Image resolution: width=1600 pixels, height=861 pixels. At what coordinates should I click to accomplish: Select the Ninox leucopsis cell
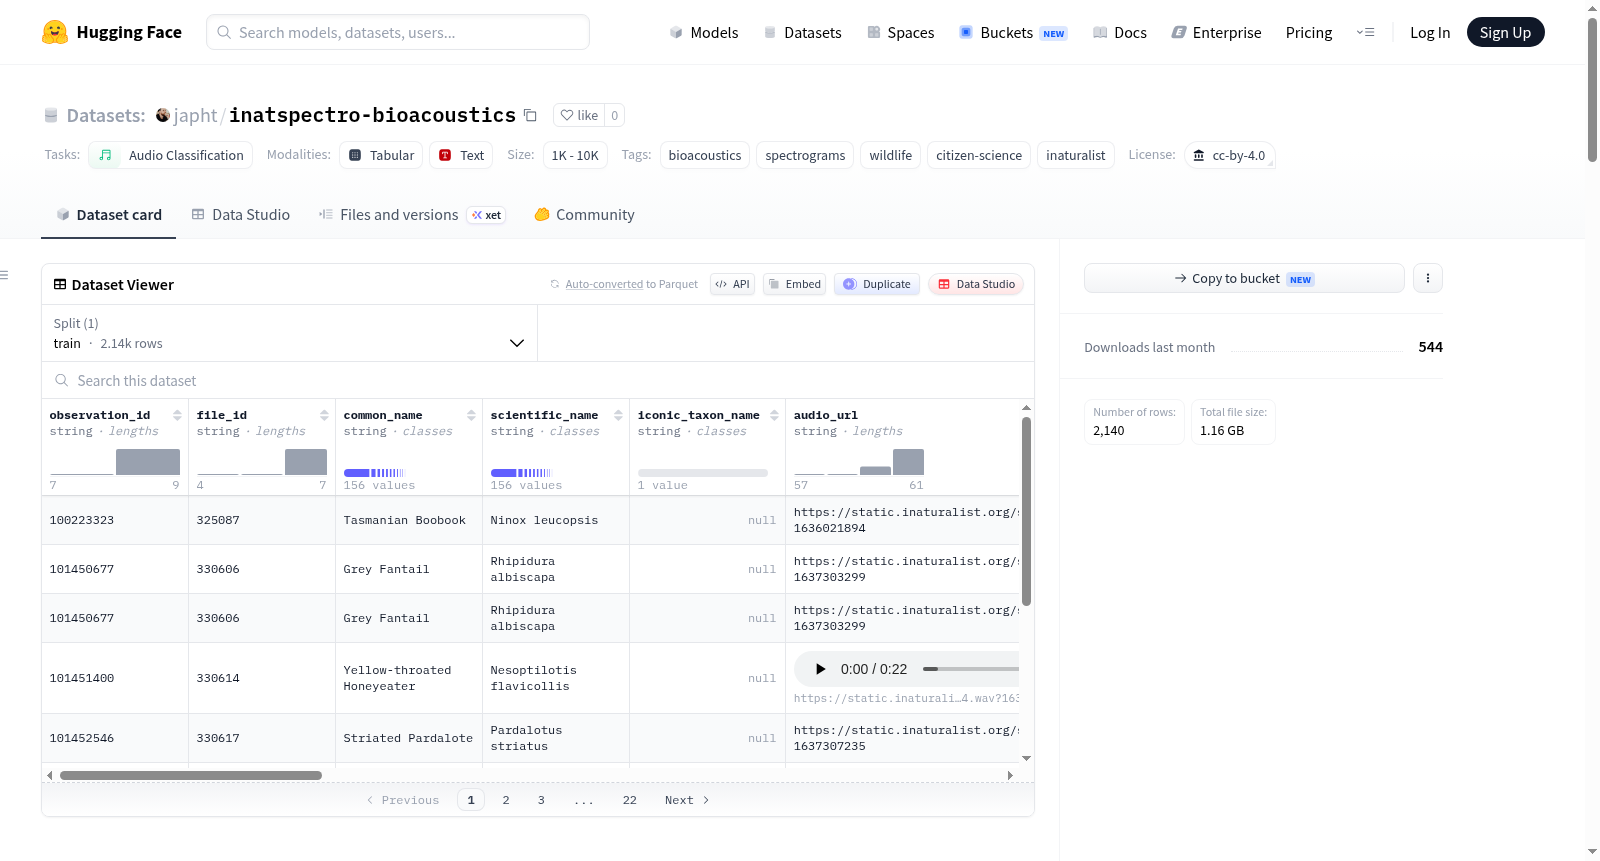(x=556, y=520)
